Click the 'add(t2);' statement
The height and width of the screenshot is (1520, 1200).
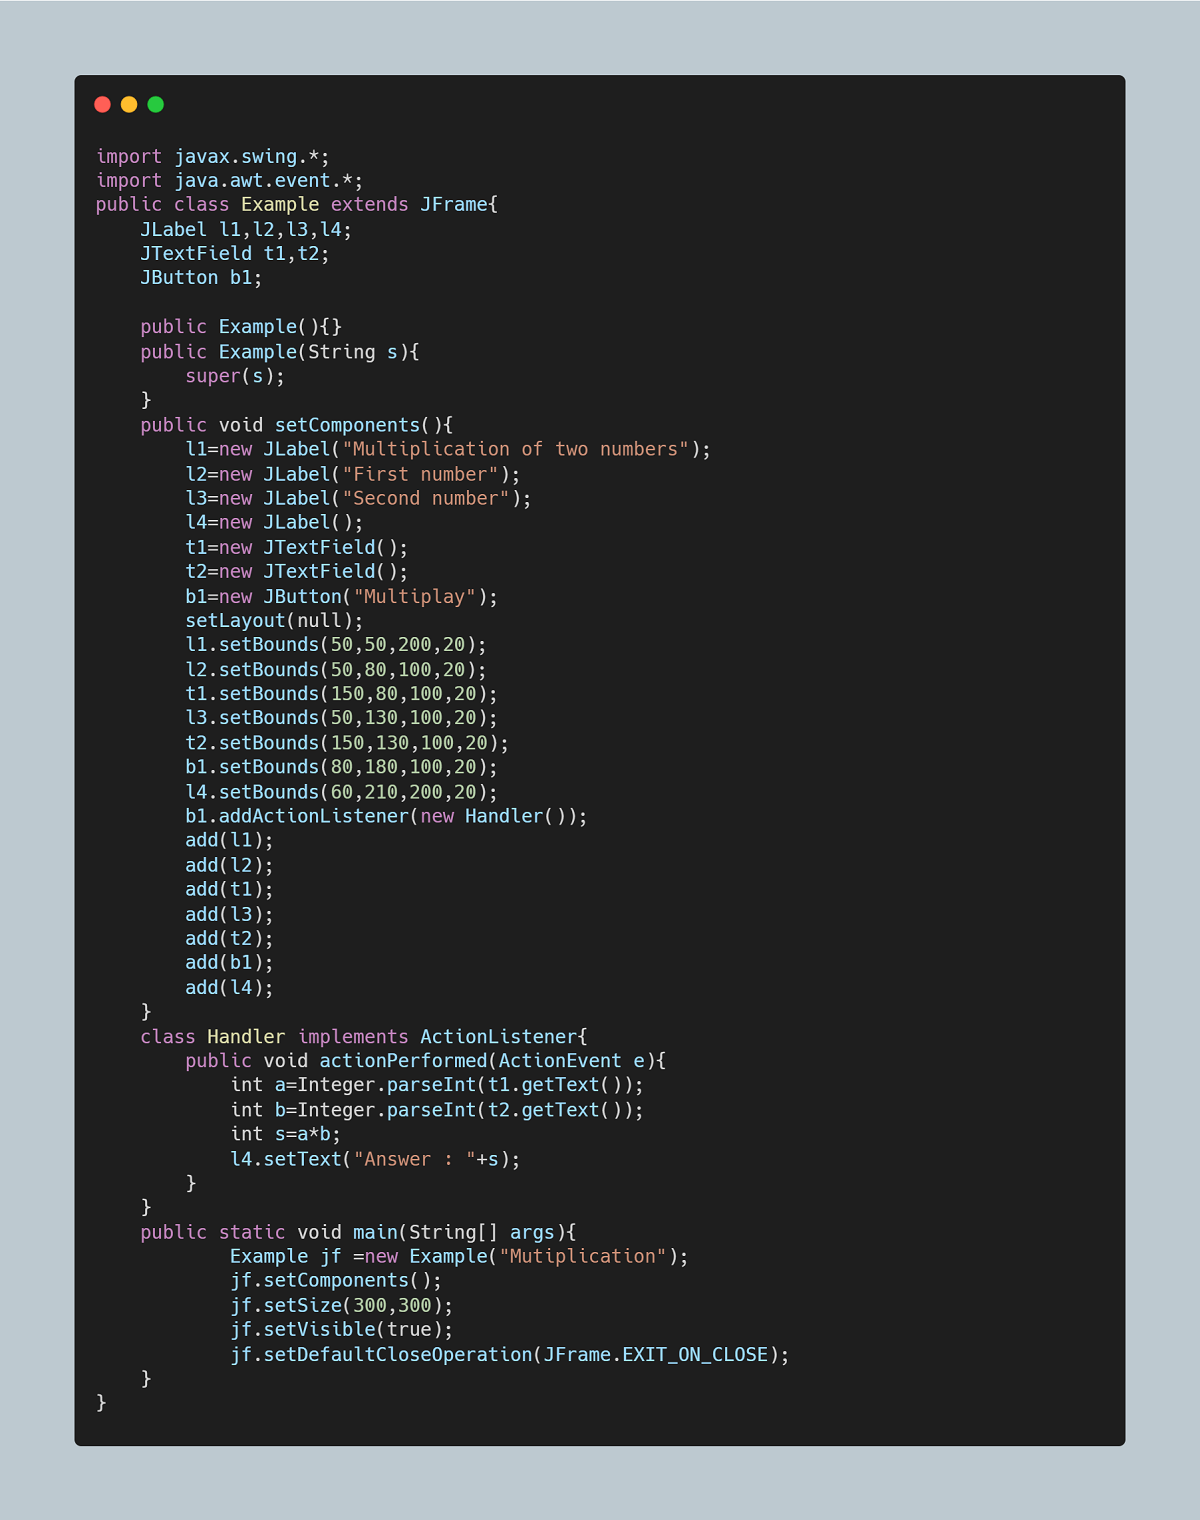(229, 938)
